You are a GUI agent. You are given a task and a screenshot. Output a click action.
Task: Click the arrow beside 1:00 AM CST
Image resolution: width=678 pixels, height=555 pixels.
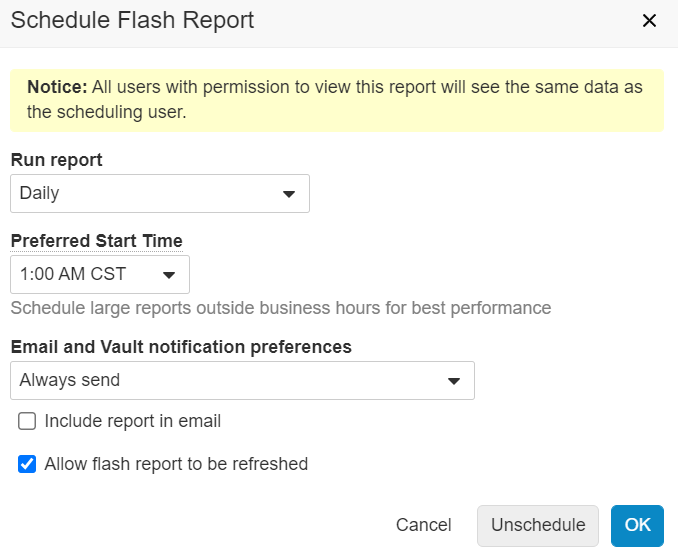pyautogui.click(x=169, y=275)
